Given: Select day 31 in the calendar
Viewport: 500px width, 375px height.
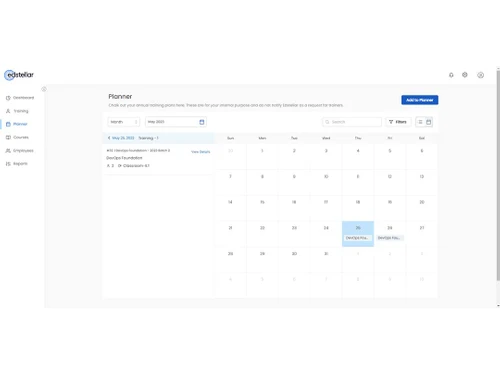Looking at the screenshot, I should pyautogui.click(x=326, y=259).
